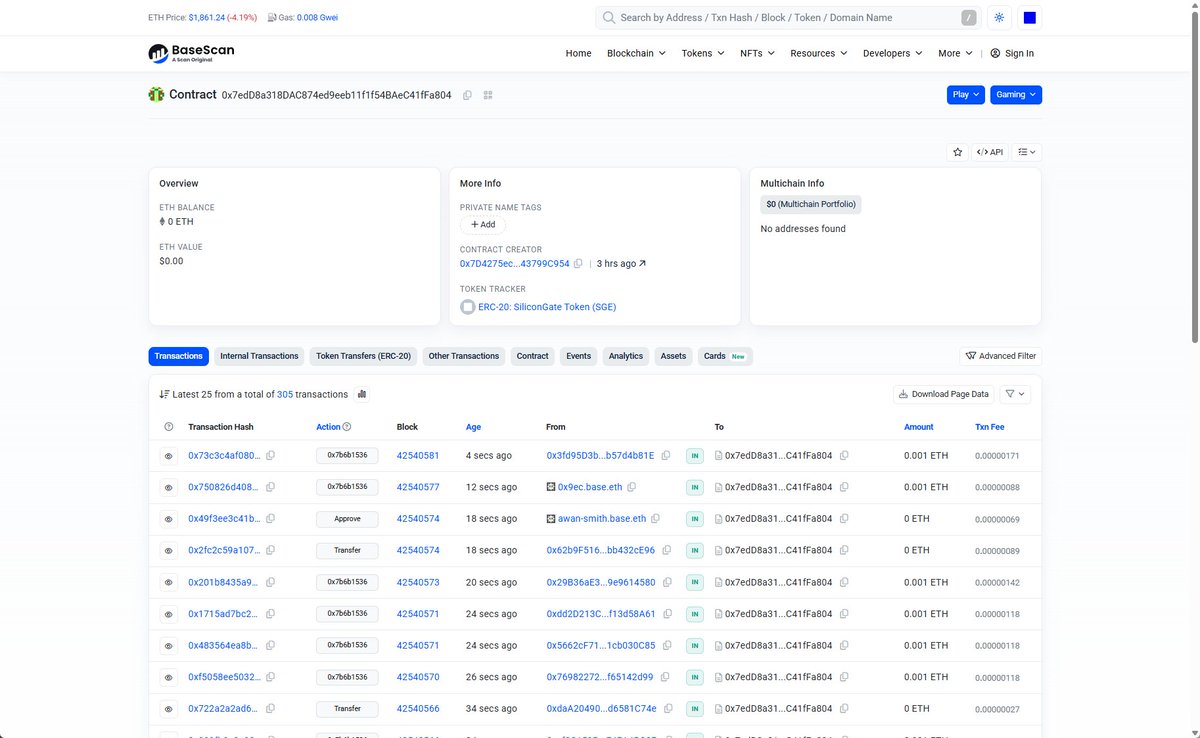Viewport: 1200px width, 738px height.
Task: Click the blue Base network icon
Action: point(1030,18)
